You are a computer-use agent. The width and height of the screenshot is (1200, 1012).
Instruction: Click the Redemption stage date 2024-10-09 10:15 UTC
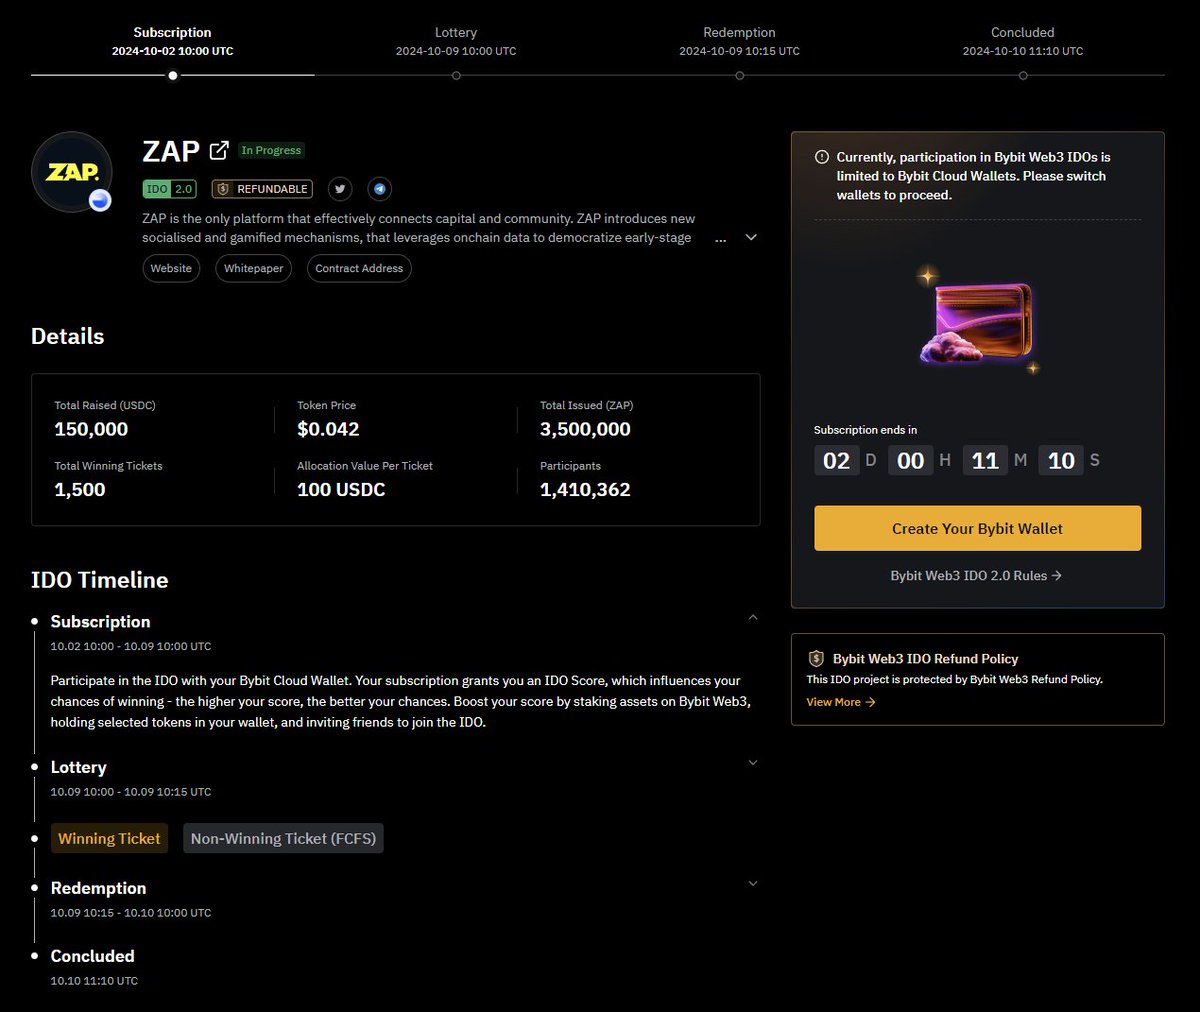739,51
